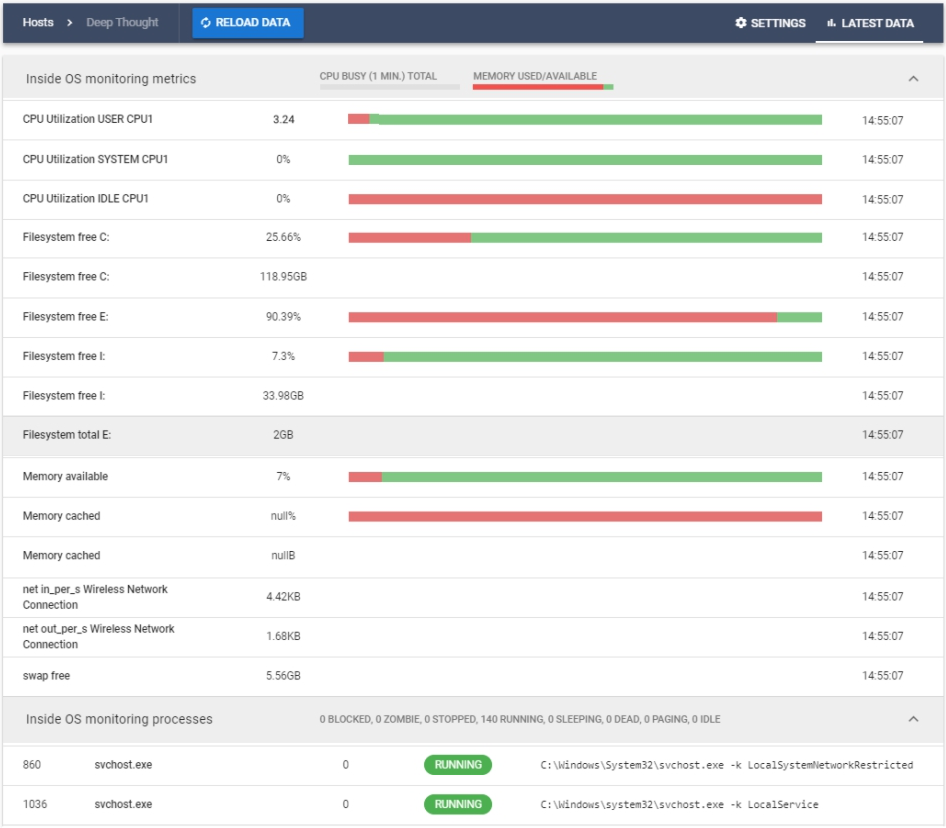Screen dimensions: 946x828
Task: Click the CPU BUSY (1 MIN.) TOTAL bar
Action: [390, 87]
